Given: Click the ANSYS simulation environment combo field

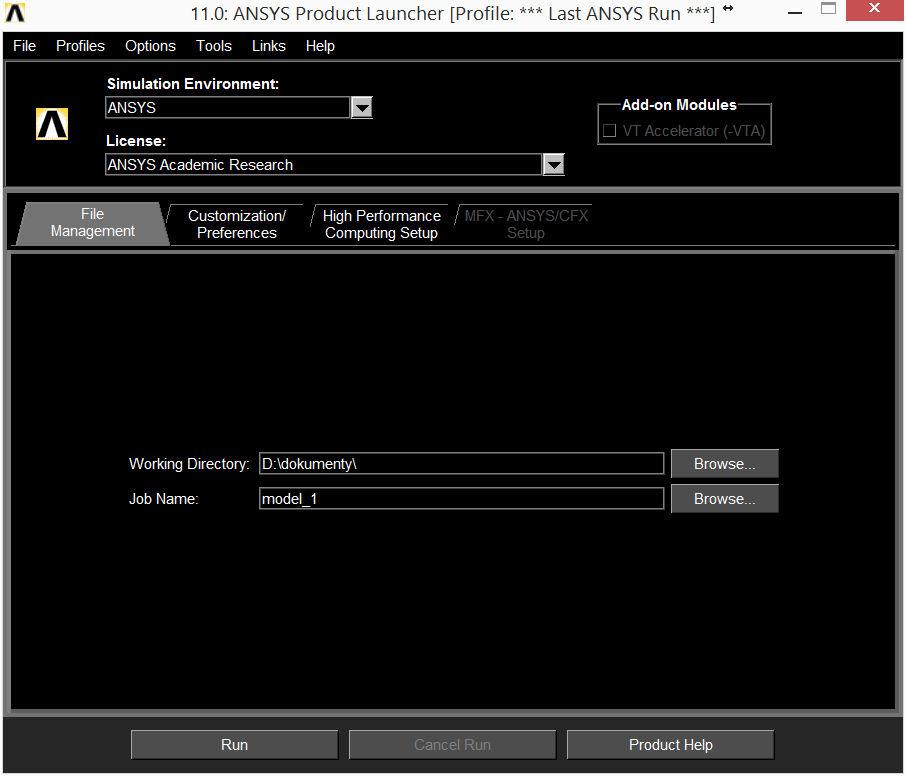Looking at the screenshot, I should 228,107.
